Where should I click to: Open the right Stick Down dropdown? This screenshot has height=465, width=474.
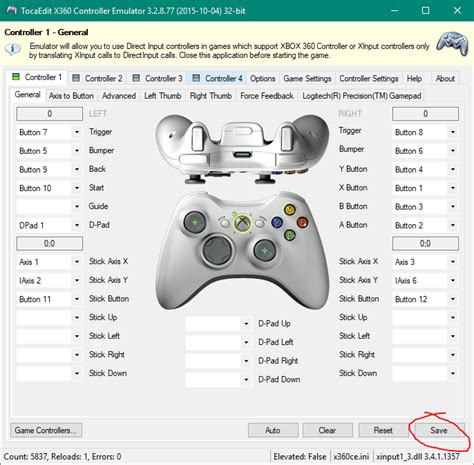pyautogui.click(x=425, y=373)
